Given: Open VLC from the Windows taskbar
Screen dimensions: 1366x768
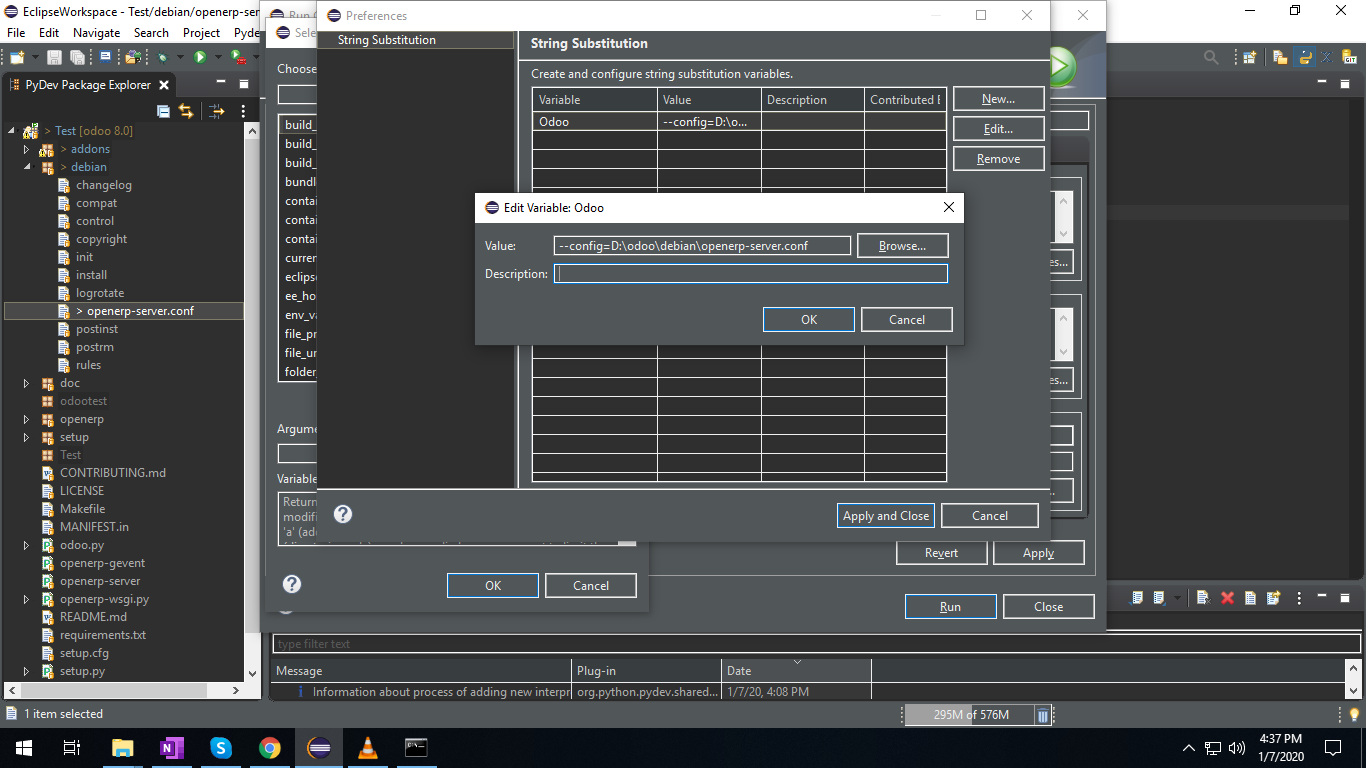Looking at the screenshot, I should coord(367,747).
